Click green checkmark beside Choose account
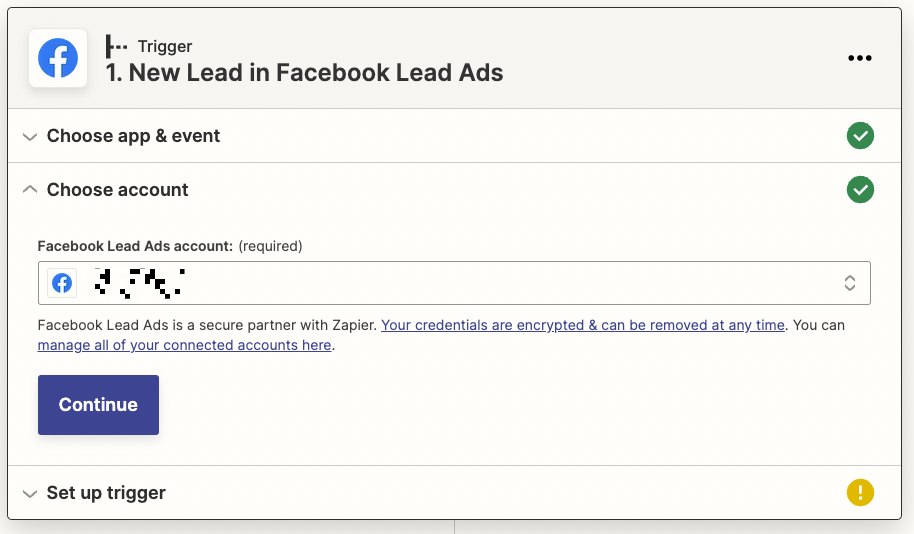Viewport: 914px width, 534px height. [860, 190]
